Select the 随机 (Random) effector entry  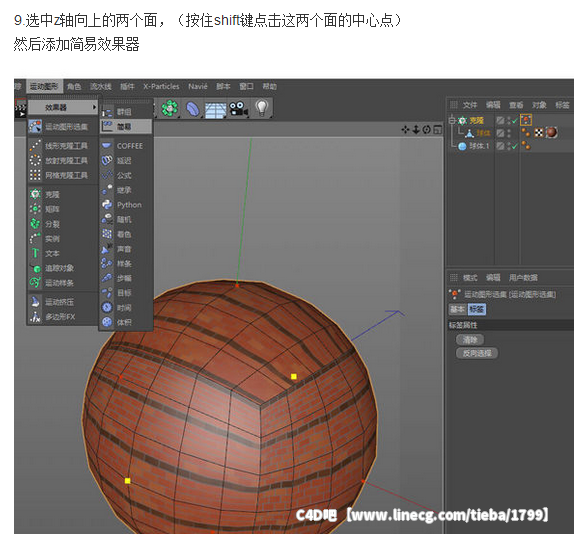pos(126,219)
